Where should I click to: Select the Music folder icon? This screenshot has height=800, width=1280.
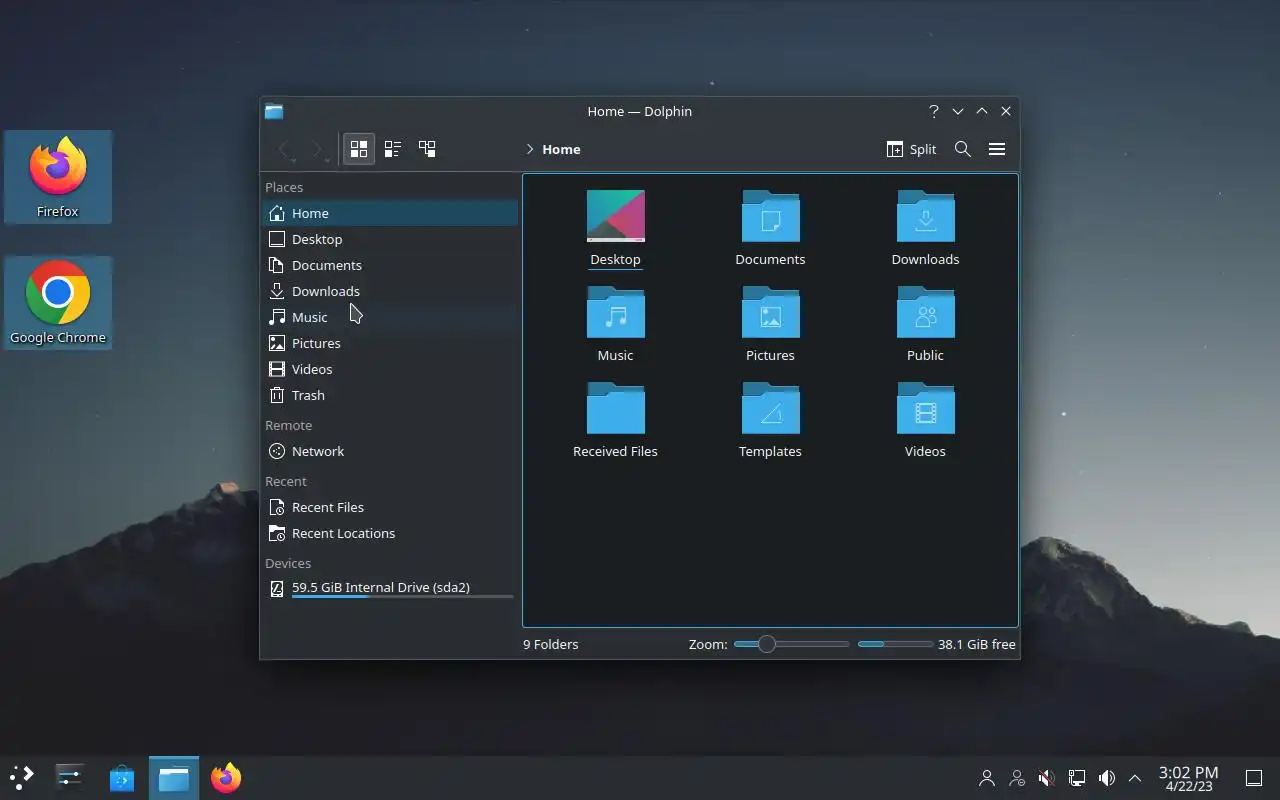(615, 325)
